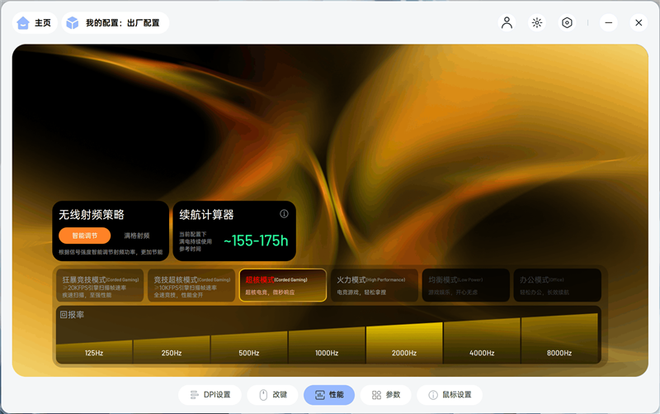
Task: Switch to 满格射频 wireless strategy
Action: pyautogui.click(x=137, y=236)
